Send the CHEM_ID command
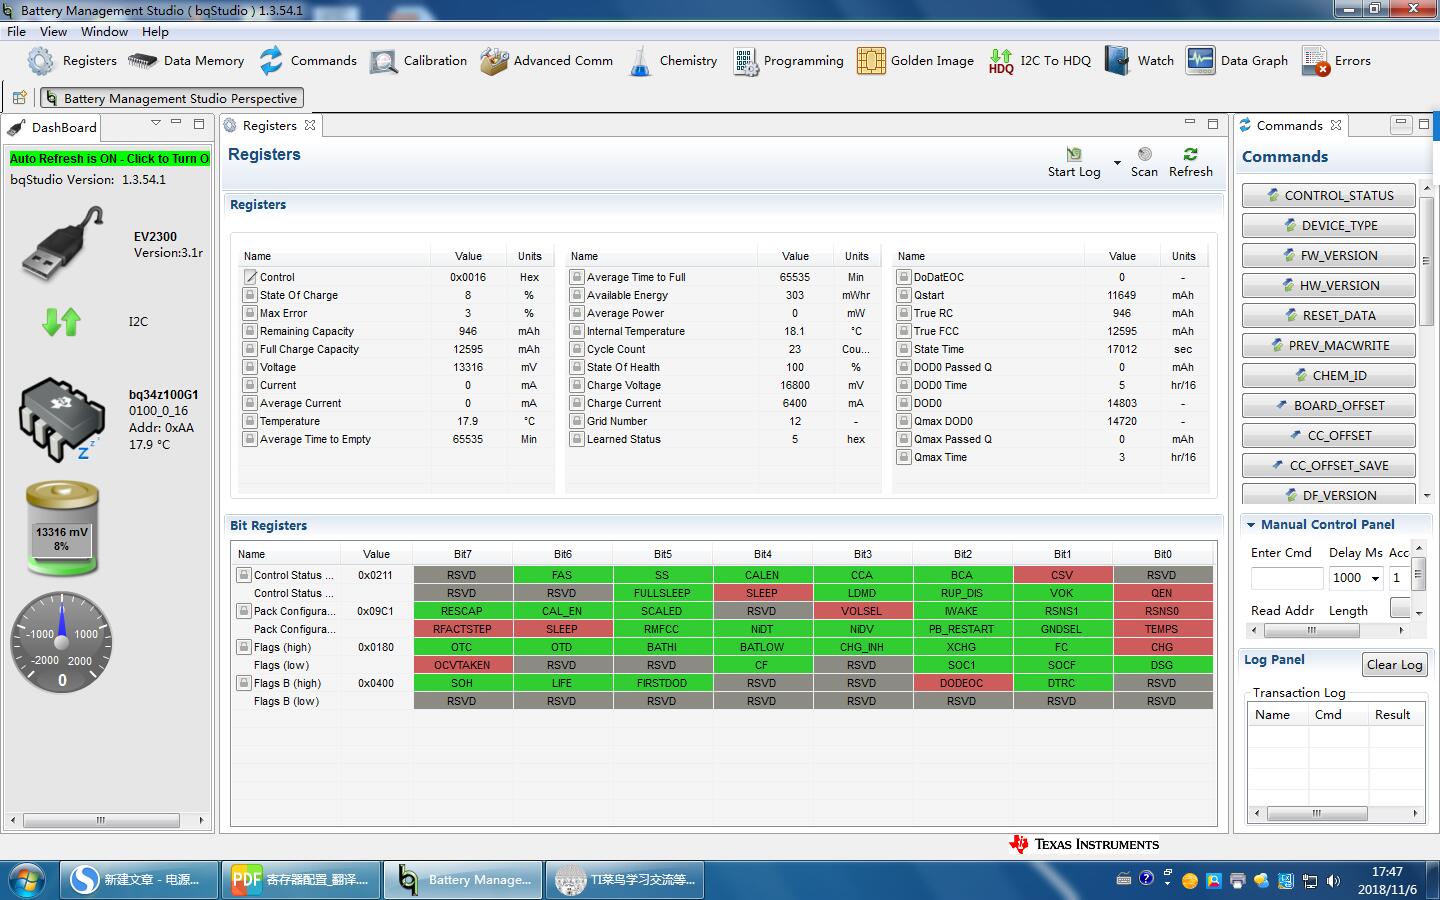 pyautogui.click(x=1329, y=375)
